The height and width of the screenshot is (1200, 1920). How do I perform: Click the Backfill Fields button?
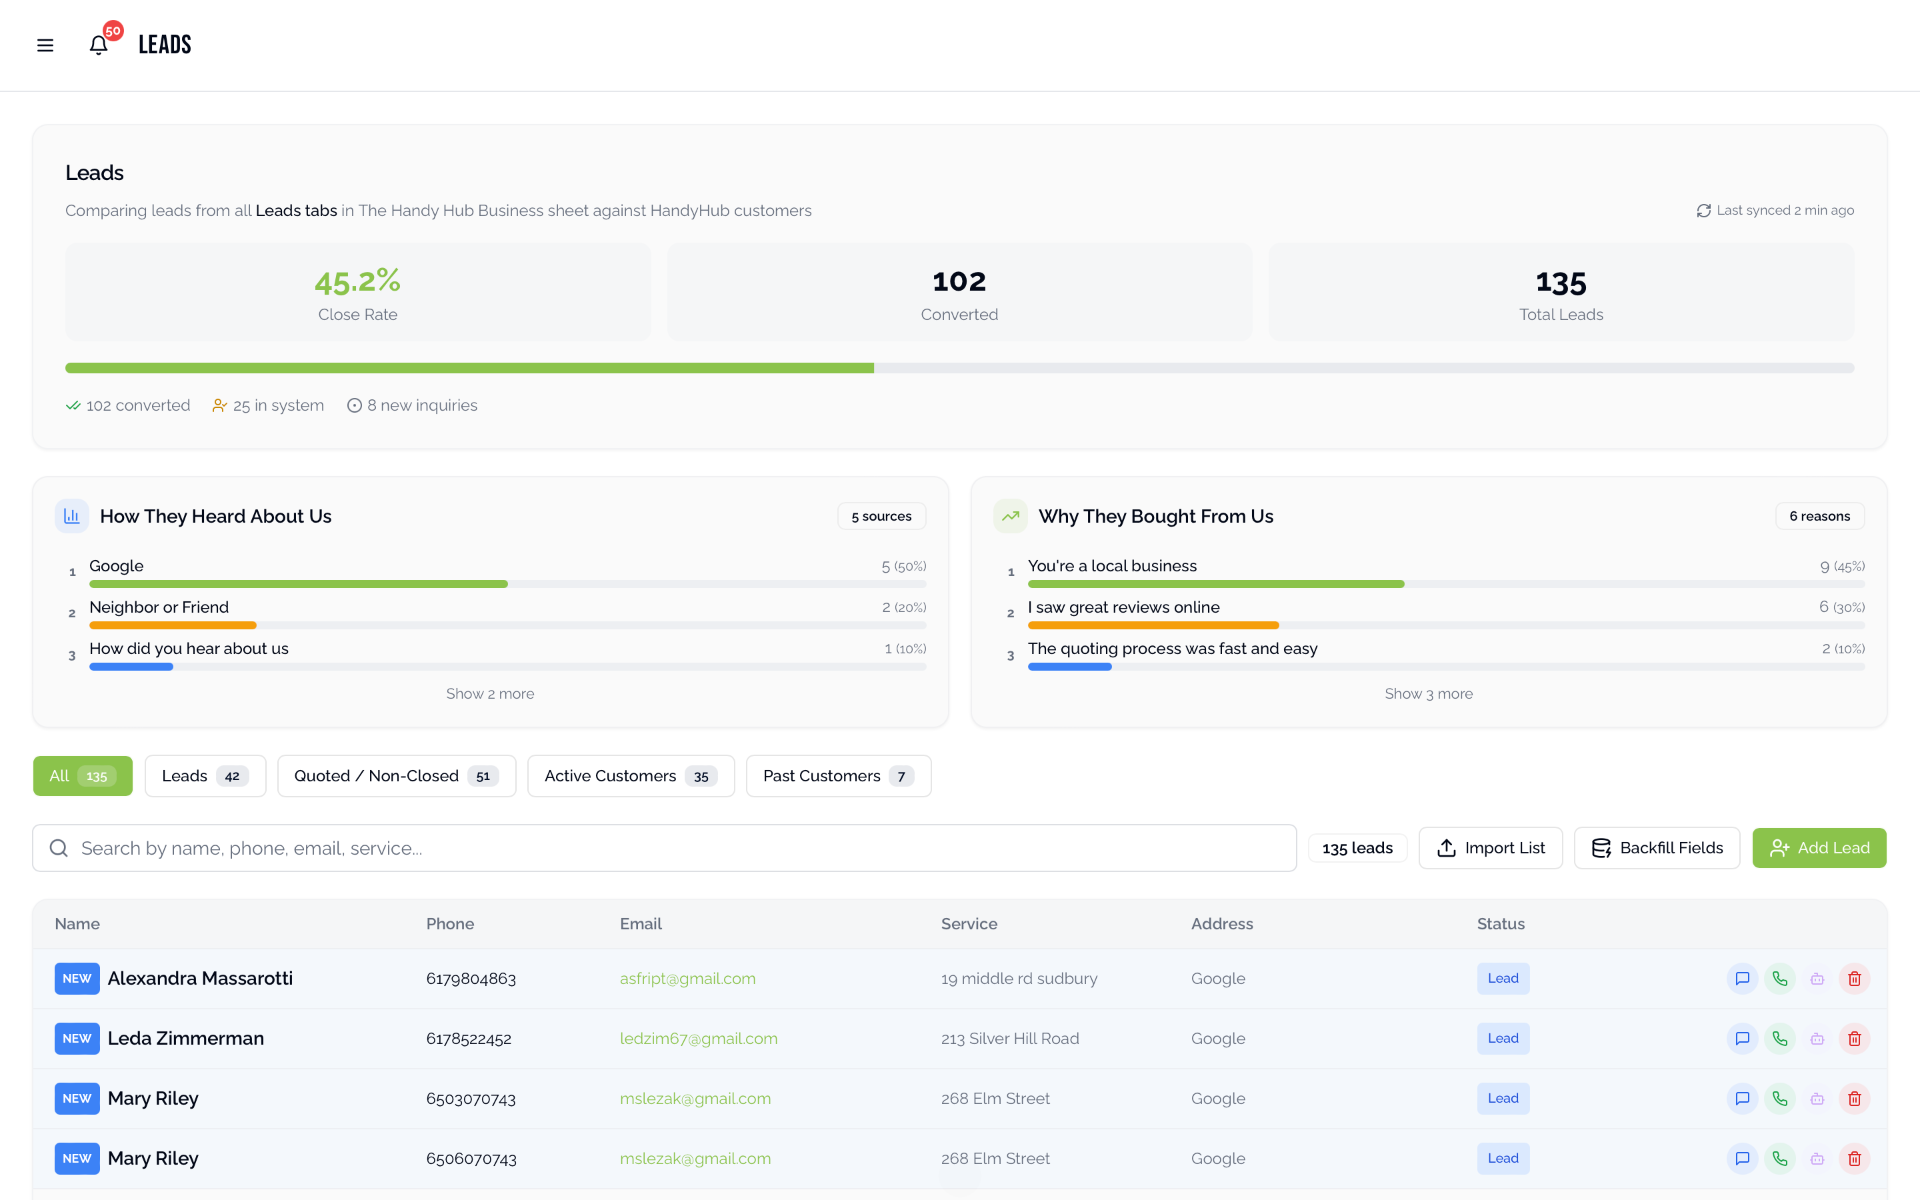tap(1657, 848)
